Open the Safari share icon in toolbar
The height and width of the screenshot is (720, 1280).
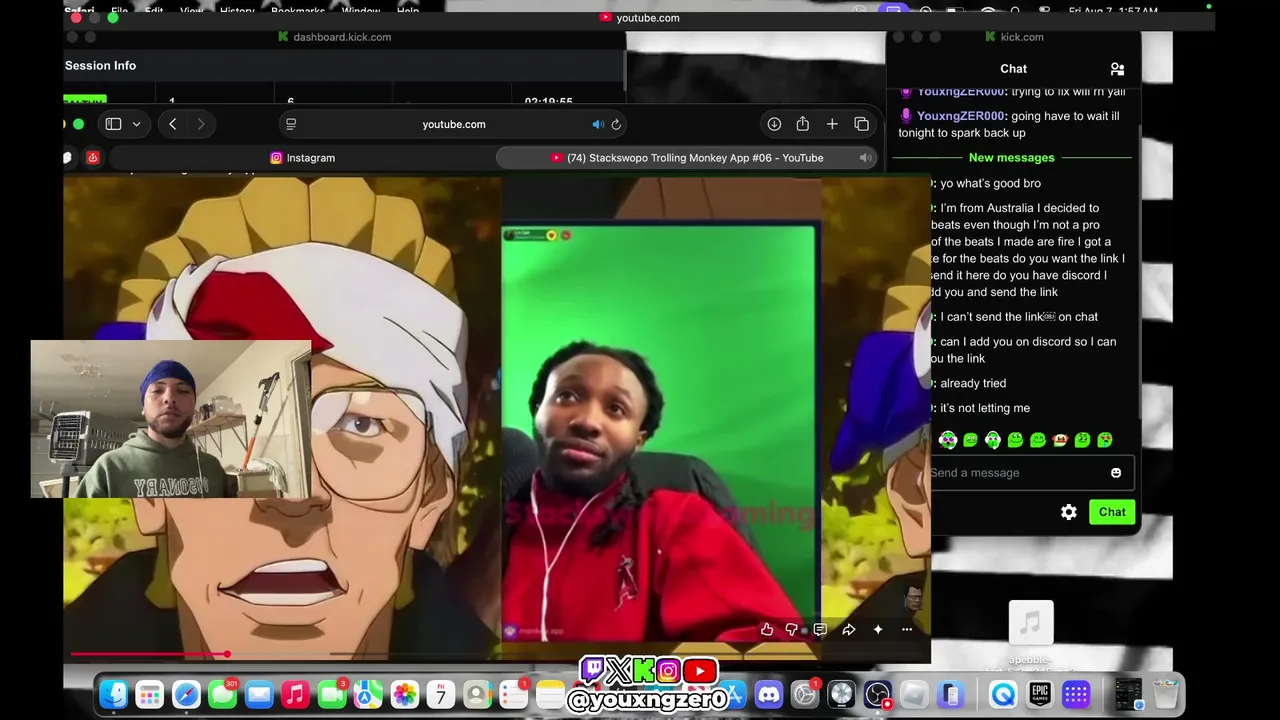point(802,124)
